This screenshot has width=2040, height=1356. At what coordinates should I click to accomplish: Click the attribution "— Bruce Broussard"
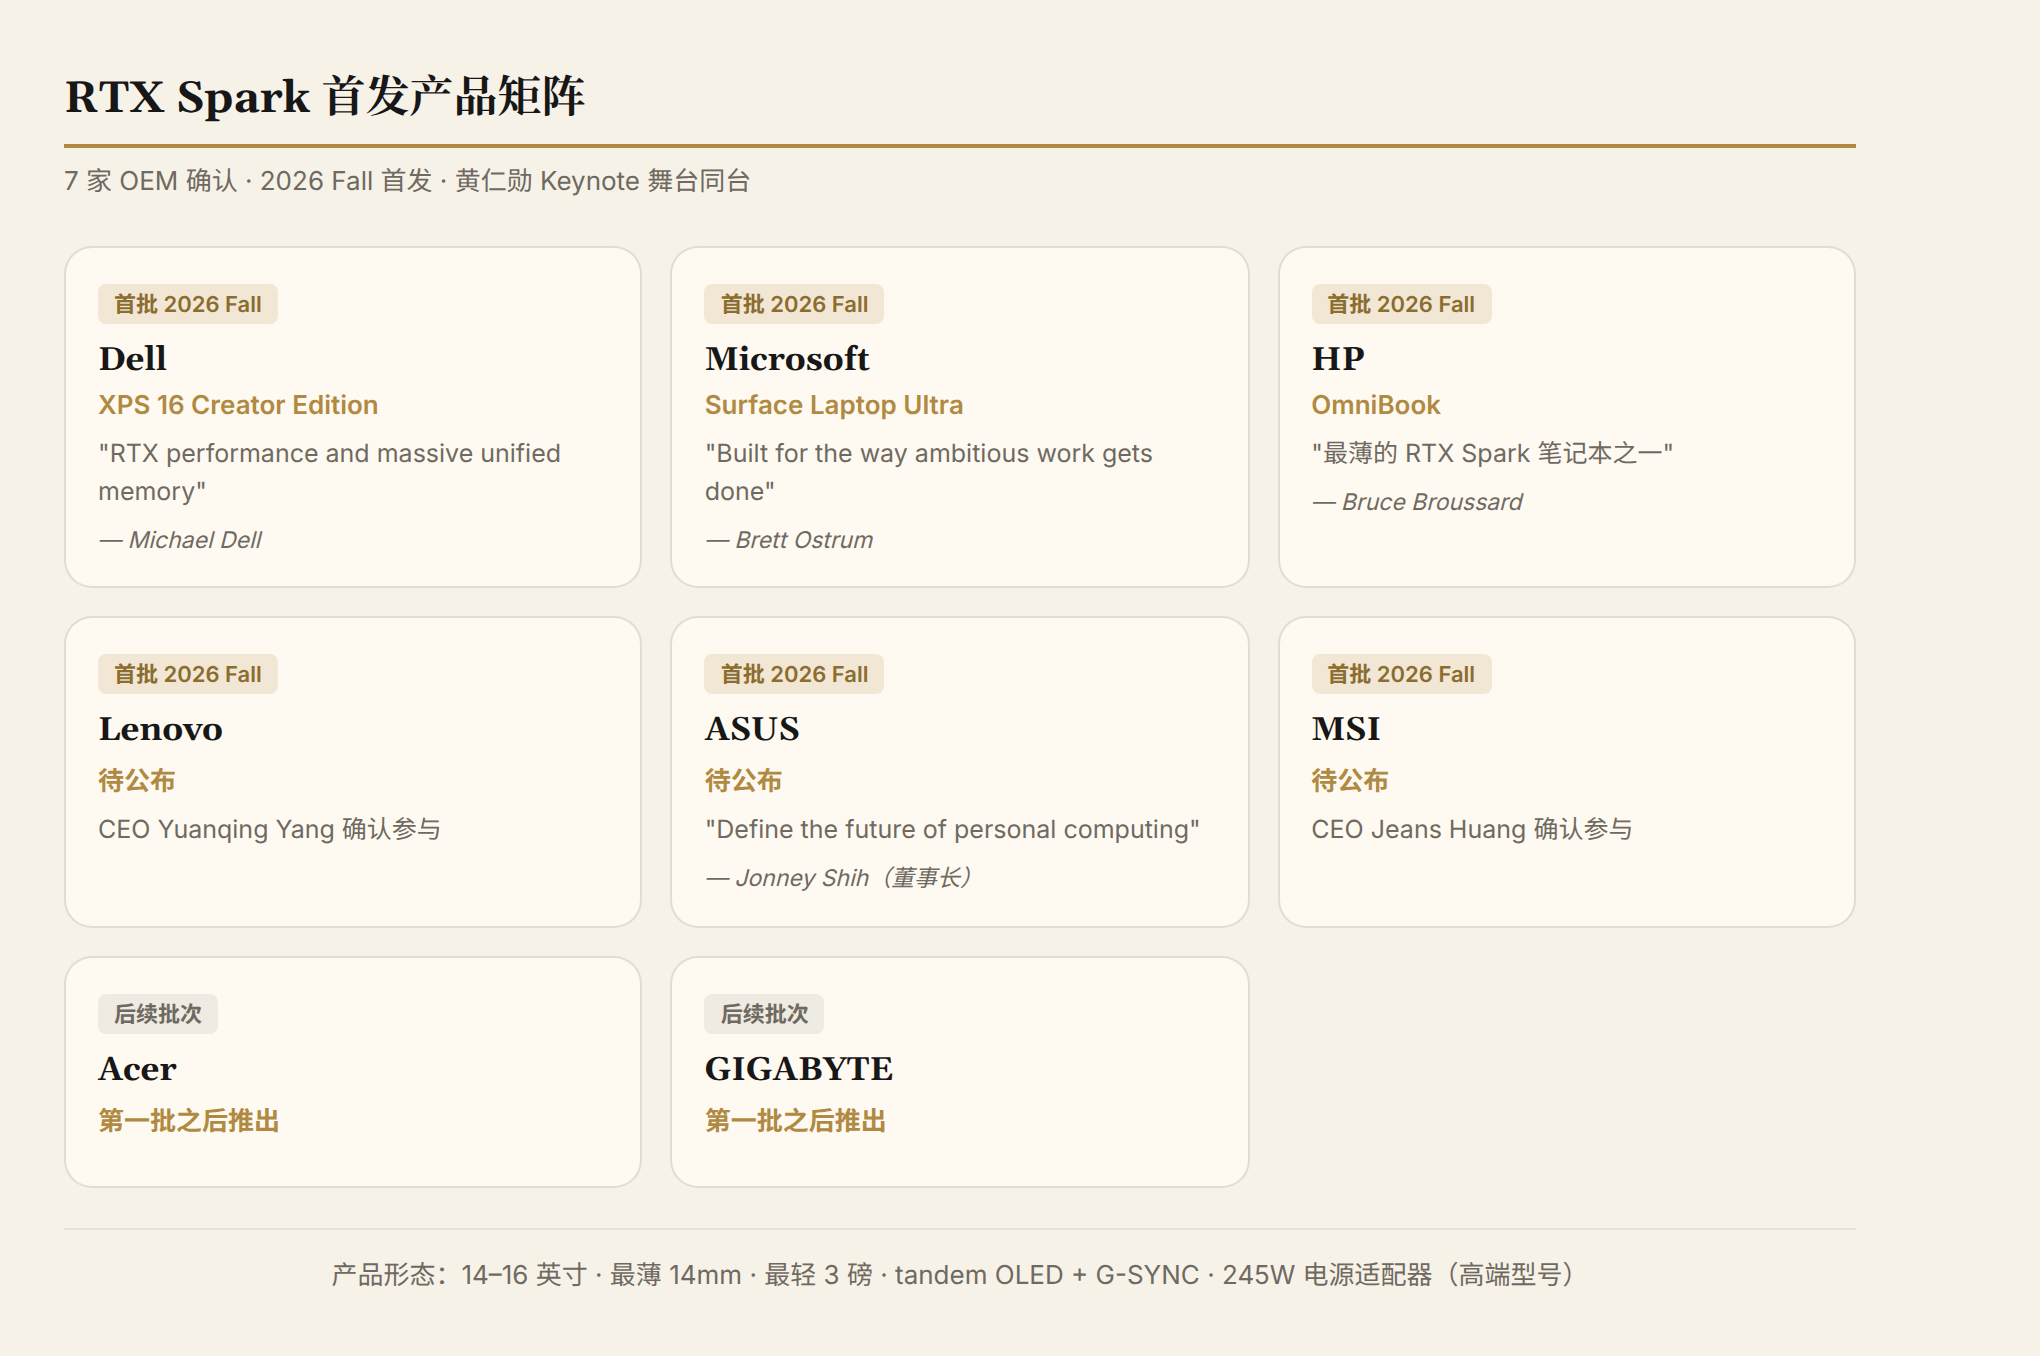(x=1417, y=502)
